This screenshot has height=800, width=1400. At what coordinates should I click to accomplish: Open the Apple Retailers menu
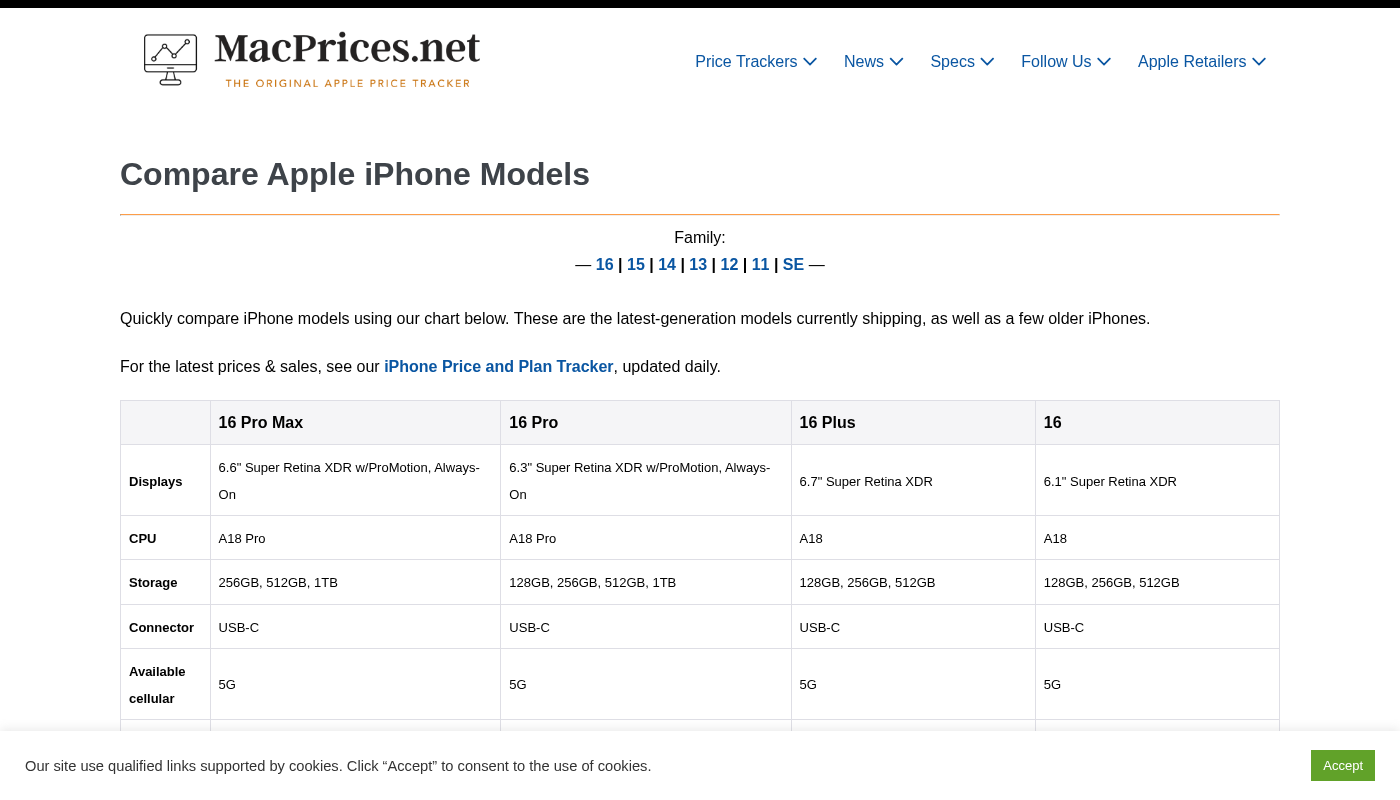pos(1192,62)
